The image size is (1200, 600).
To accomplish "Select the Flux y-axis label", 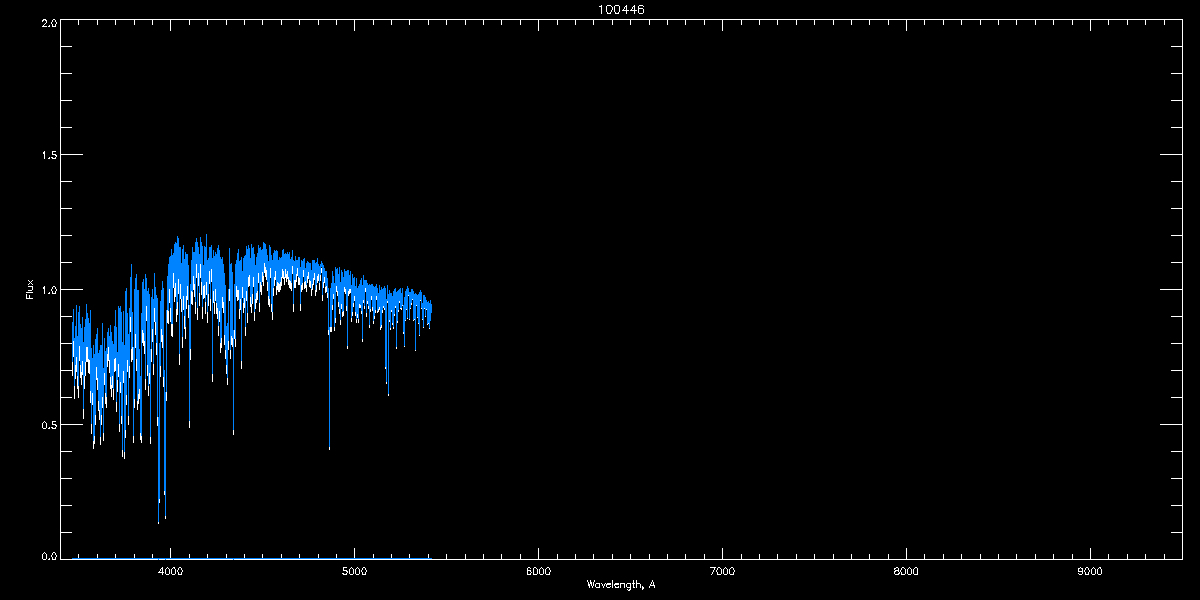I will [x=30, y=290].
